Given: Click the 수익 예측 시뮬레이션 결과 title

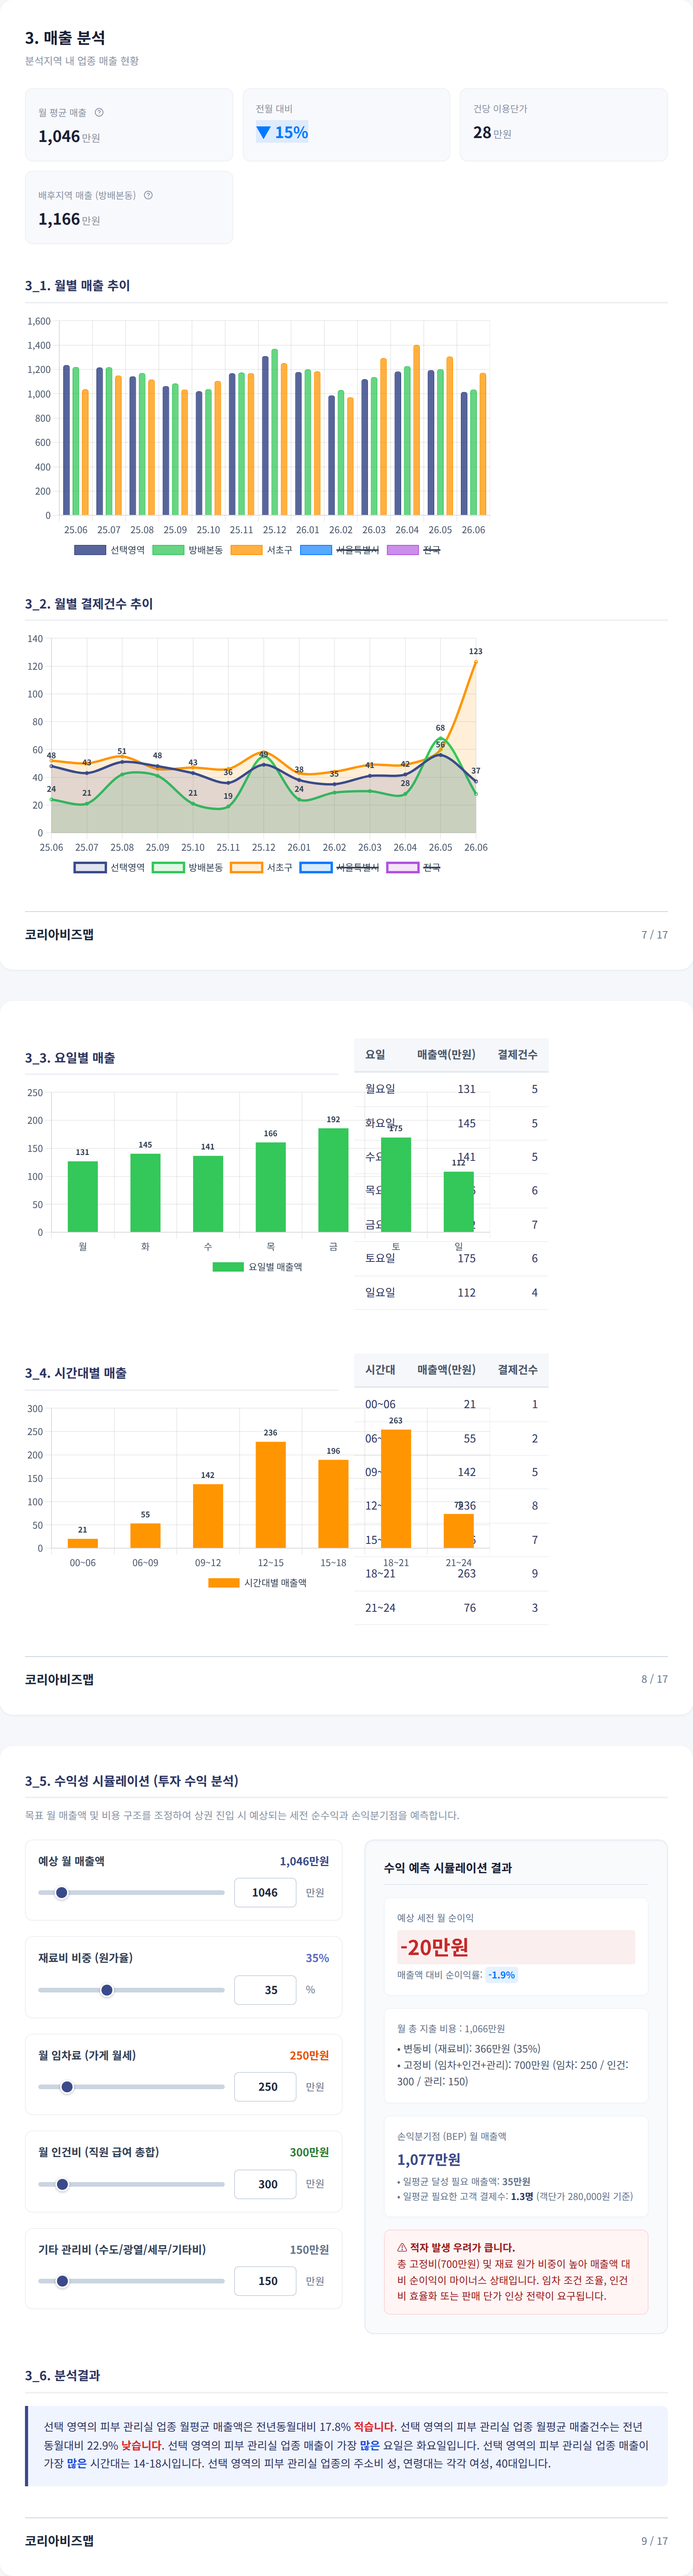Looking at the screenshot, I should (x=448, y=1868).
